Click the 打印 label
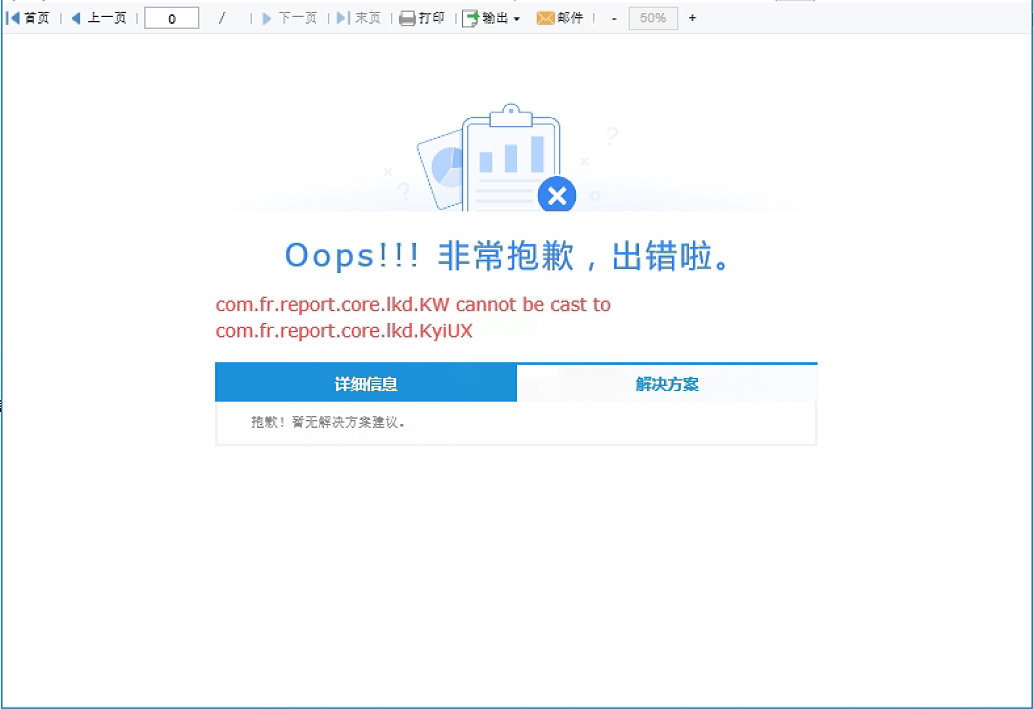Image resolution: width=1033 pixels, height=709 pixels. (432, 18)
